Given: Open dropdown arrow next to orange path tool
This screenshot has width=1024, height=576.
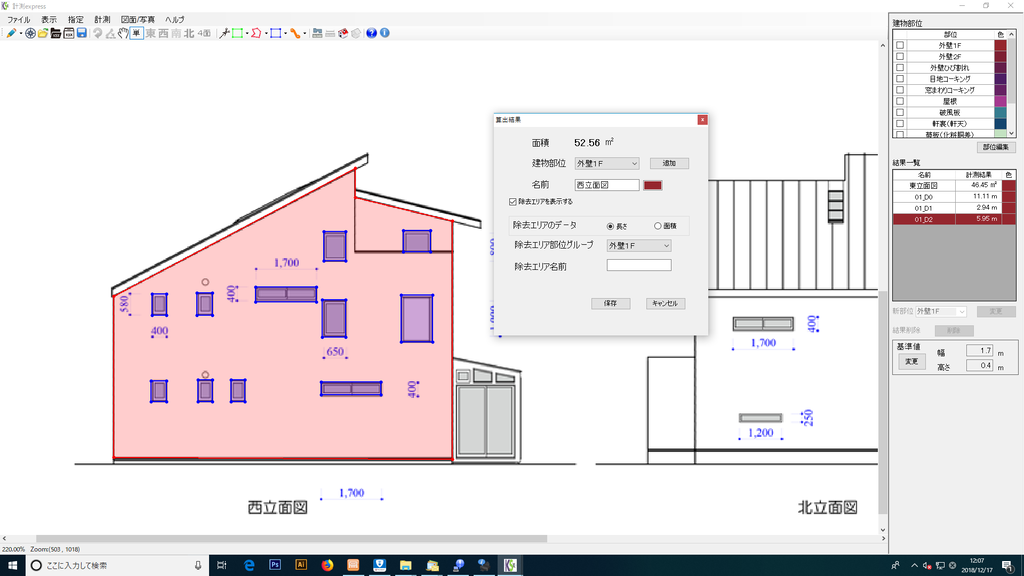Looking at the screenshot, I should 305,33.
